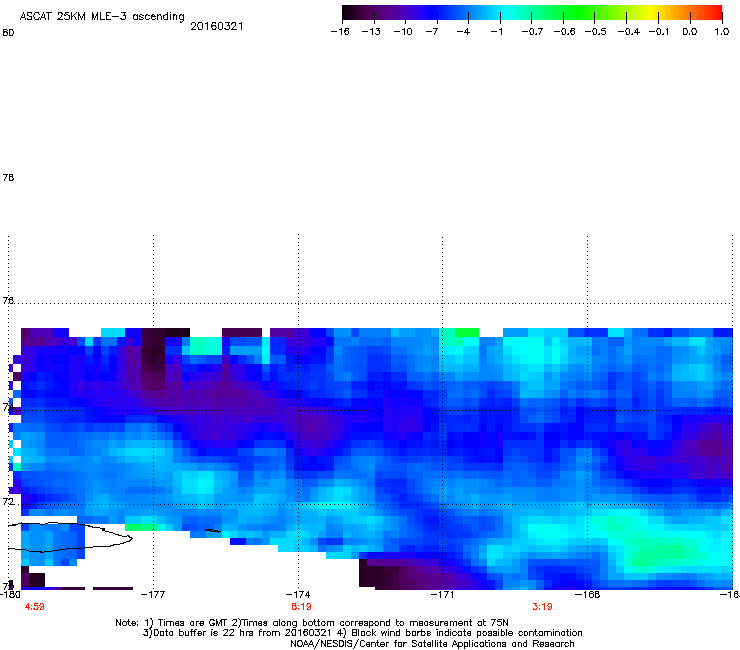Viewport: 740px width, 650px height.
Task: Click the '0.0' colorbar tick label
Action: click(x=690, y=32)
